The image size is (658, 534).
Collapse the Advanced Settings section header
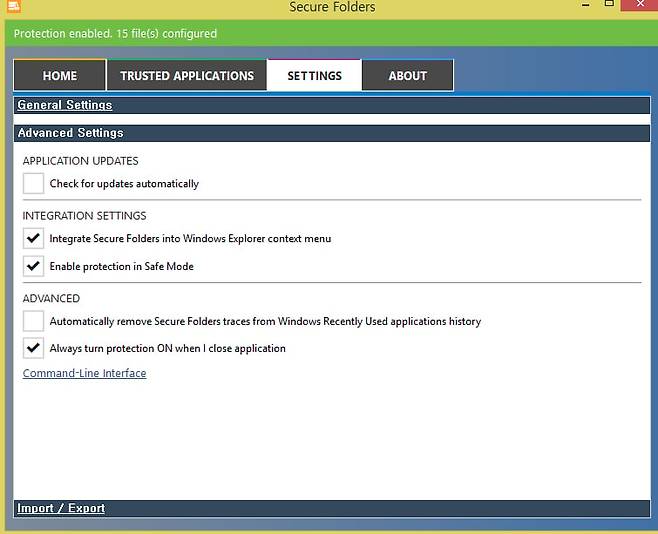[x=71, y=133]
